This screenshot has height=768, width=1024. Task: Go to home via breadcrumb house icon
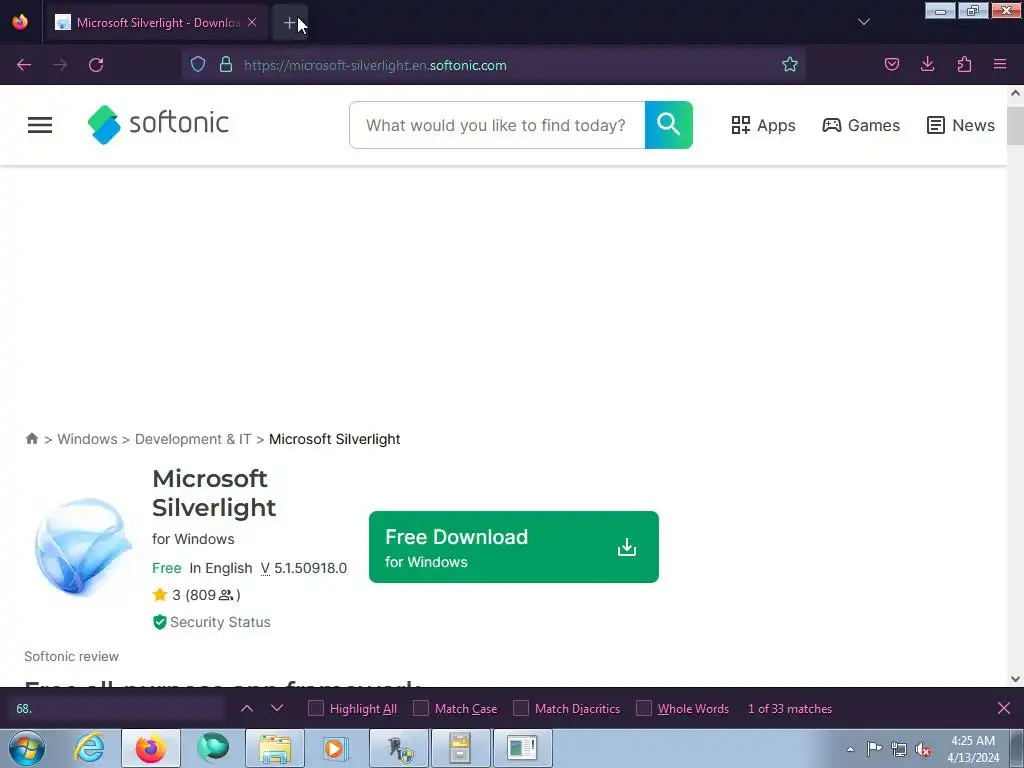[31, 438]
